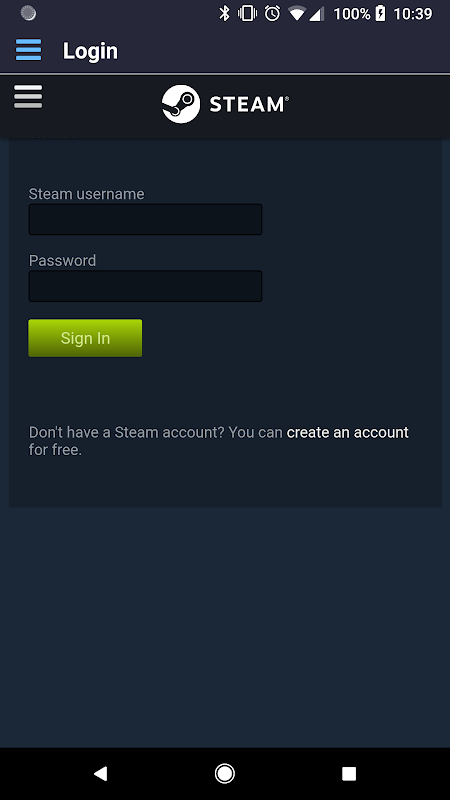
Task: Open recent apps with the square button
Action: pyautogui.click(x=349, y=773)
